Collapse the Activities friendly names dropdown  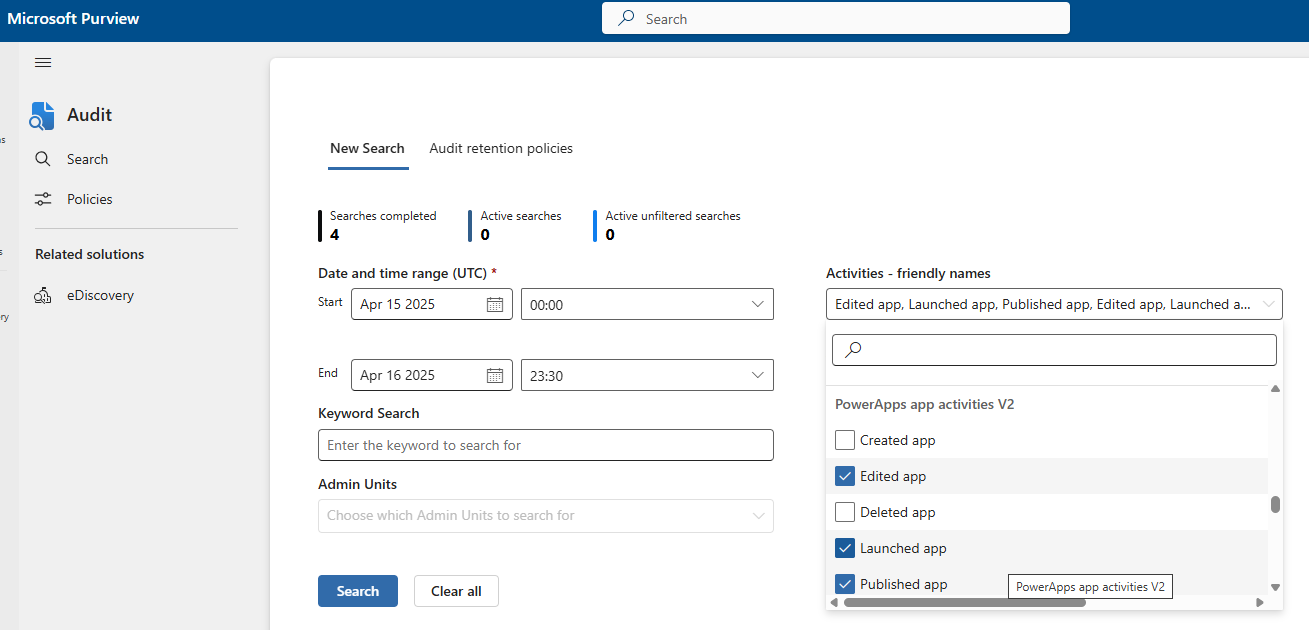pos(1268,304)
